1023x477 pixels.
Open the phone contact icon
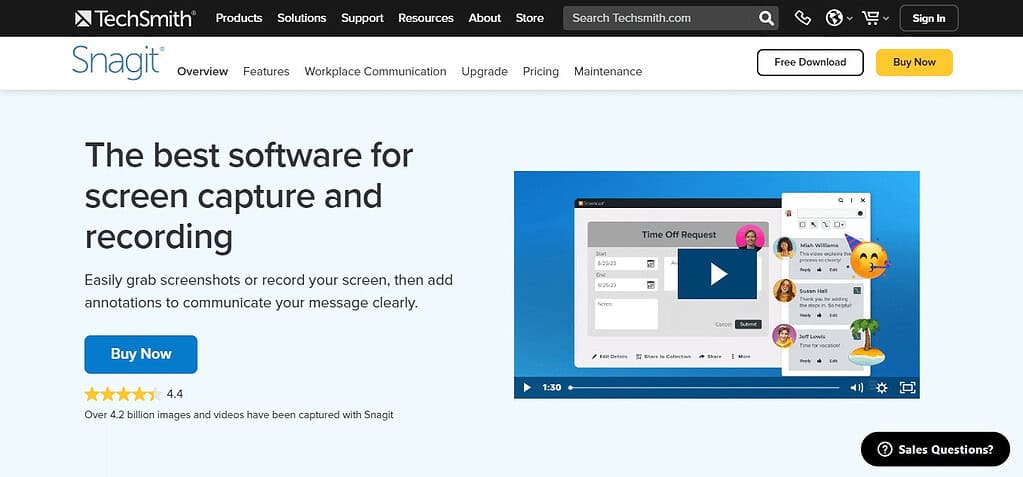coord(802,18)
